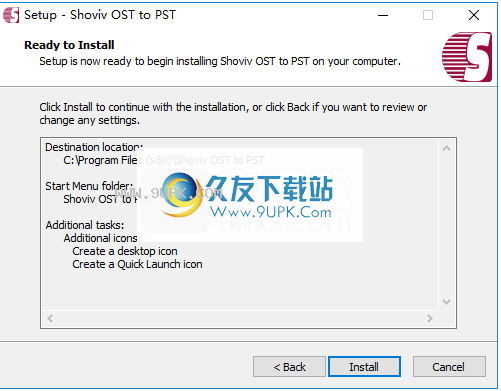Start installation with the Install button

[x=364, y=367]
